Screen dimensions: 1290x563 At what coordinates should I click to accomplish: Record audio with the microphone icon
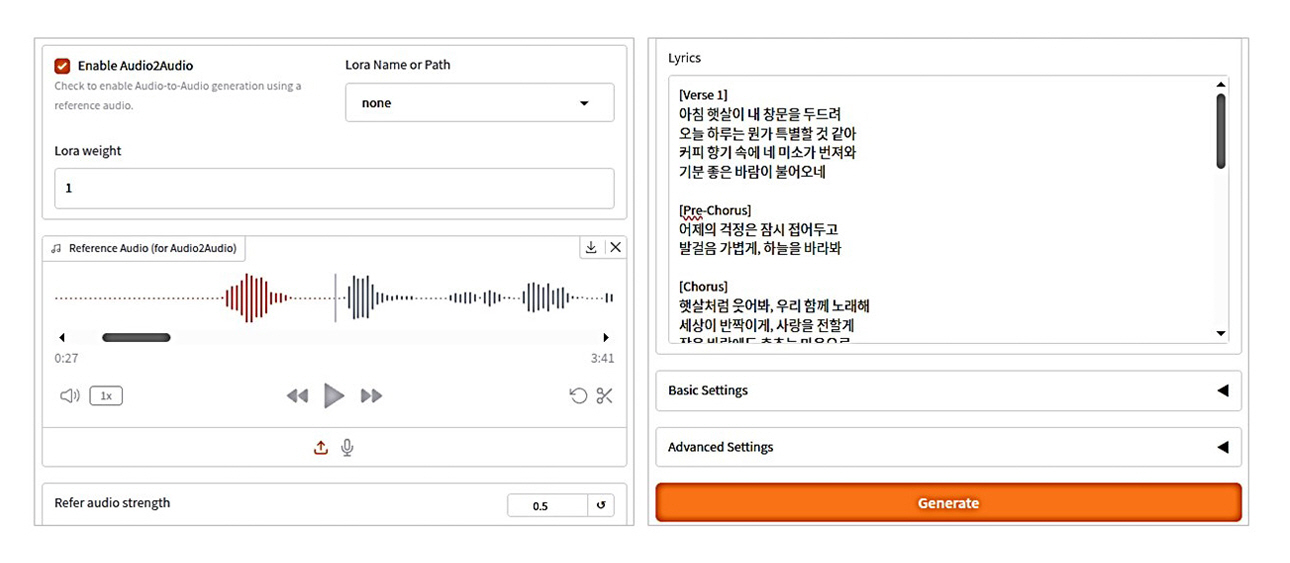[347, 448]
